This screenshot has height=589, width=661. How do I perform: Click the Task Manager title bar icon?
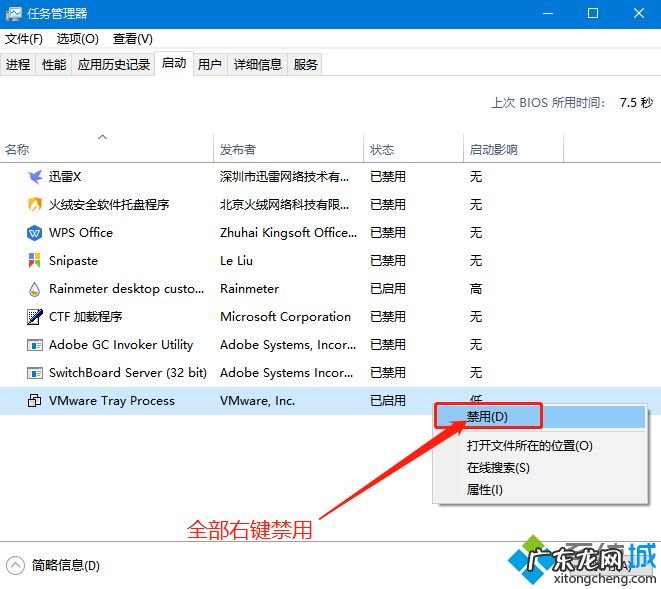click(13, 13)
